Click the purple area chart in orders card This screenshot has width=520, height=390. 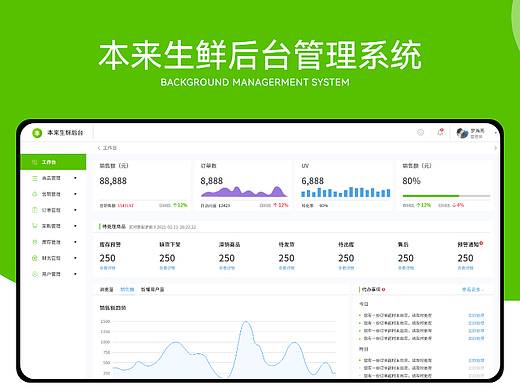click(x=244, y=191)
